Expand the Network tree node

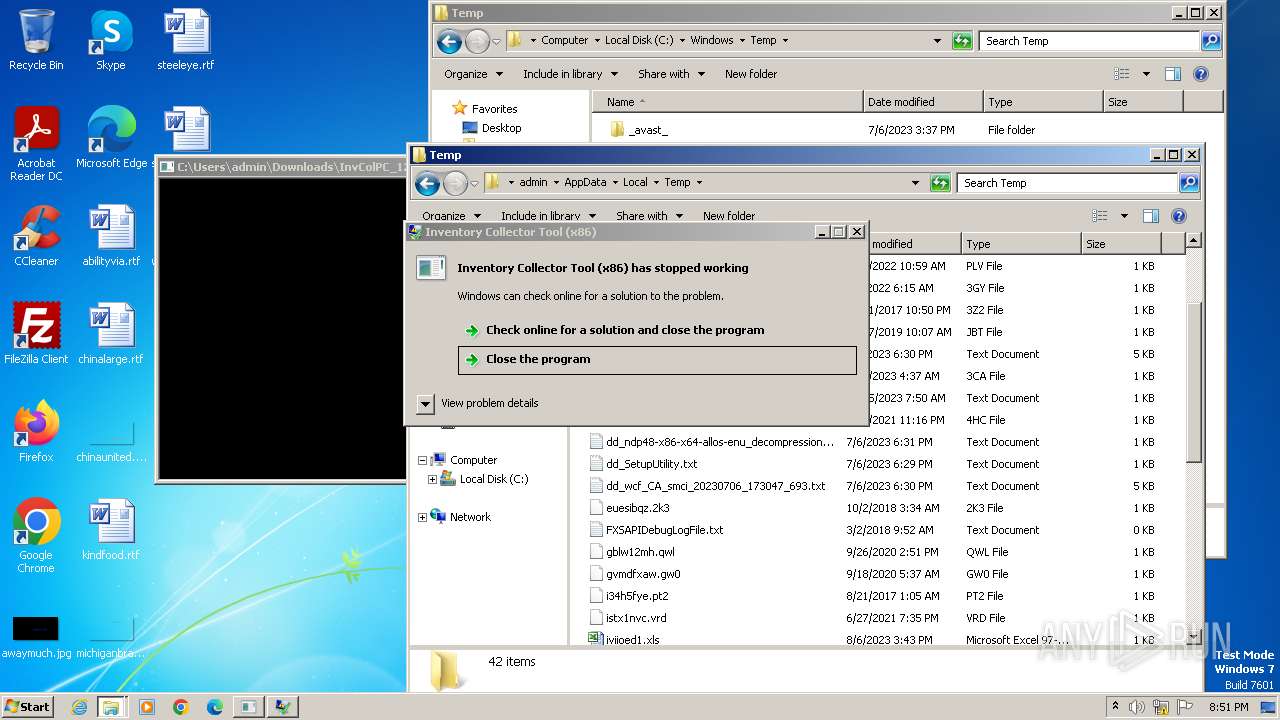422,518
